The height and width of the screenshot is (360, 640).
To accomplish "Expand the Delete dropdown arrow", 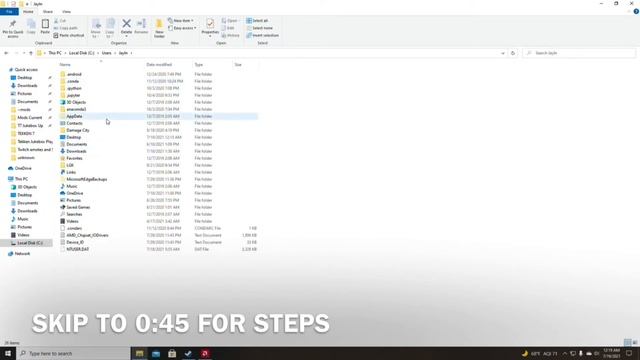I will point(127,36).
